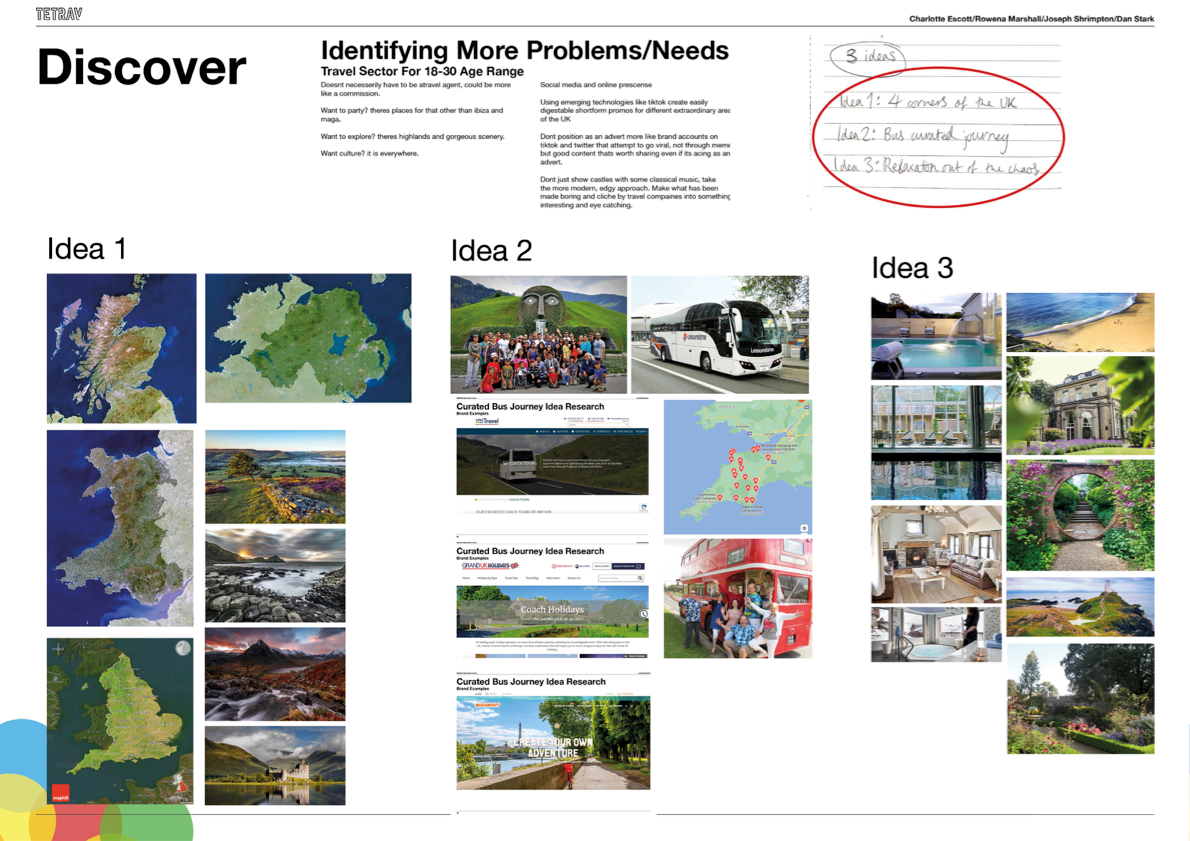Click the white Leisuretime coach photo

click(719, 334)
